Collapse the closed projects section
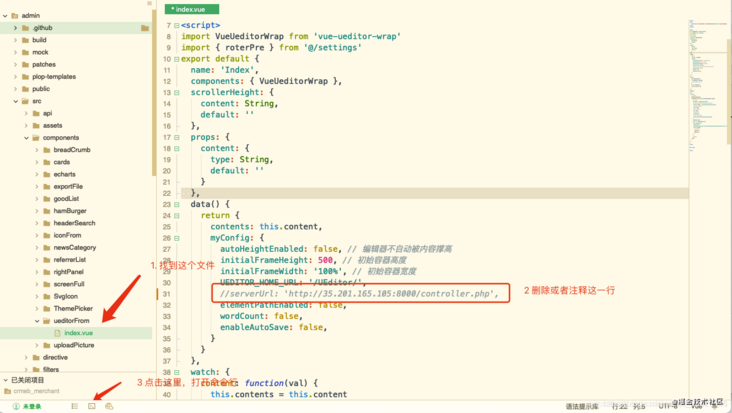Viewport: 732px width, 413px height. pyautogui.click(x=5, y=380)
